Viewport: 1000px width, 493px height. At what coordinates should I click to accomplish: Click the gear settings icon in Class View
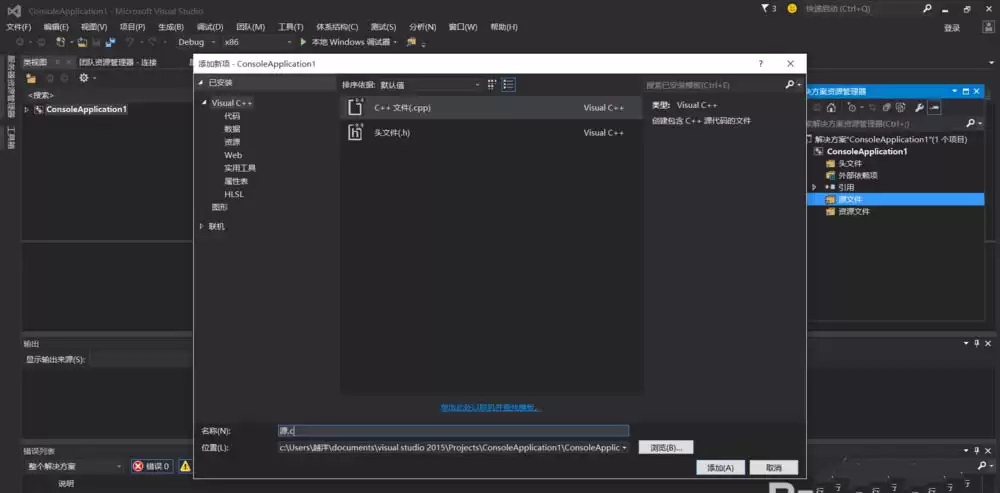point(84,78)
